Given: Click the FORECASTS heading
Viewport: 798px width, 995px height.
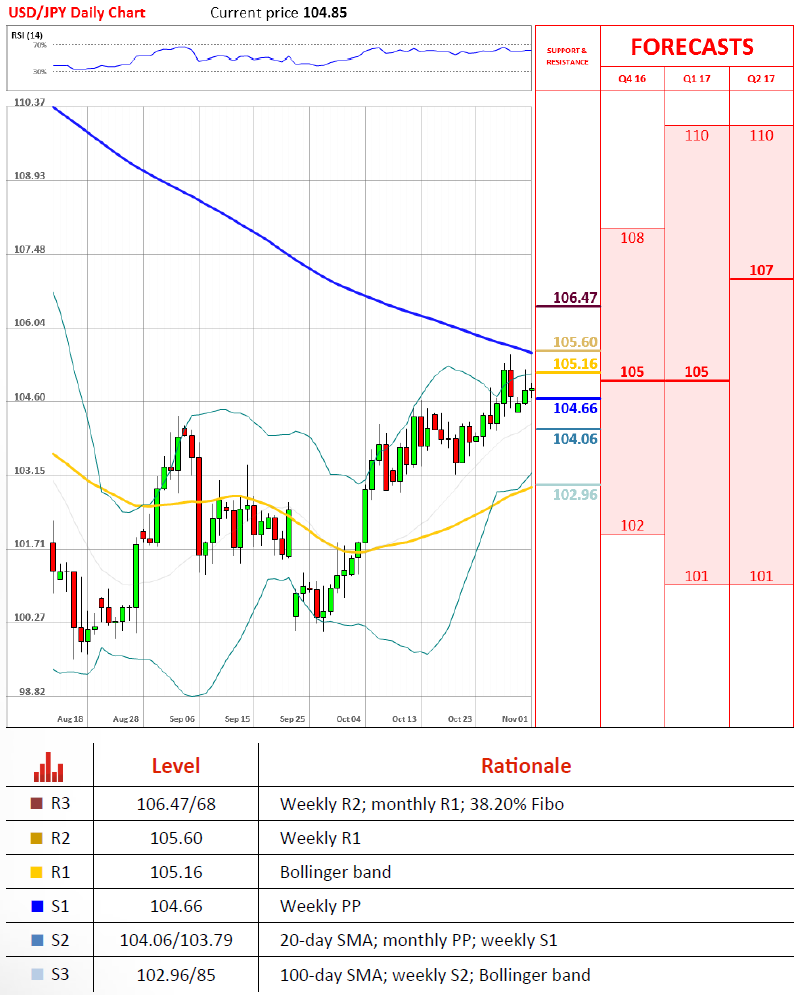Looking at the screenshot, I should pos(692,47).
